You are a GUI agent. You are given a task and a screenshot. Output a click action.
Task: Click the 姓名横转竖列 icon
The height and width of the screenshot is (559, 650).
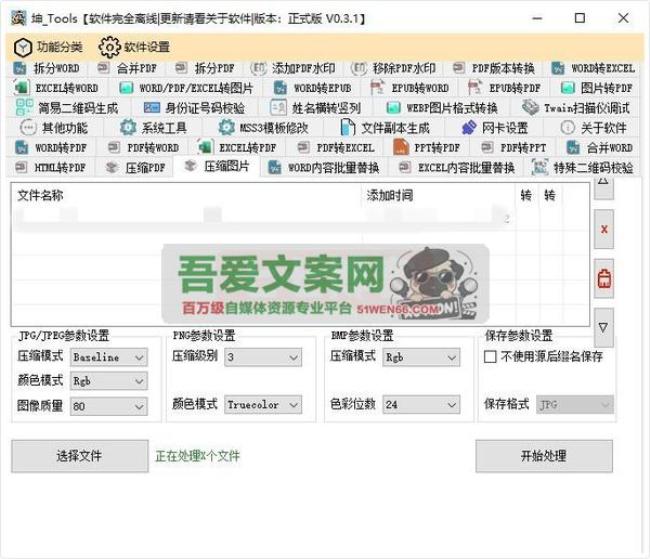point(278,108)
